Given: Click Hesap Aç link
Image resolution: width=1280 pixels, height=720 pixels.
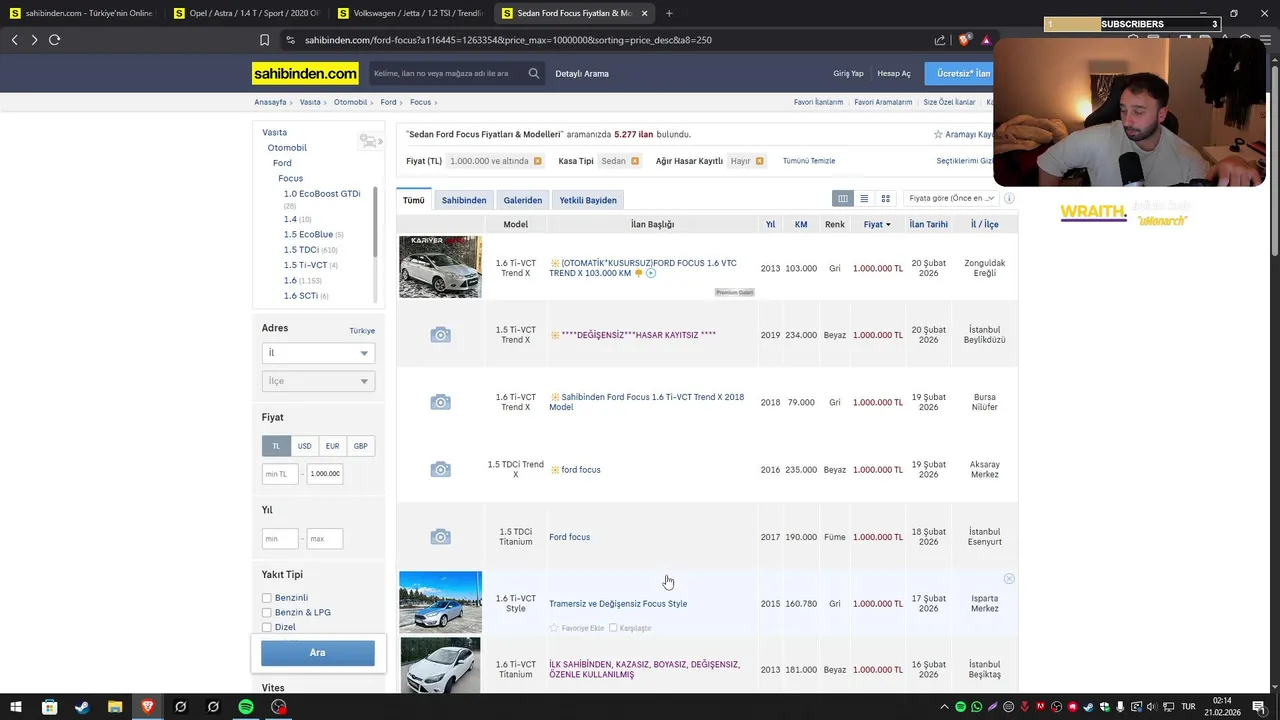Looking at the screenshot, I should tap(894, 73).
